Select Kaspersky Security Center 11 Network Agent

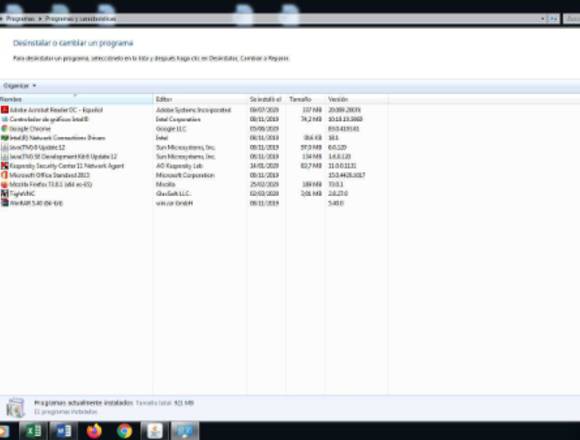(67, 166)
